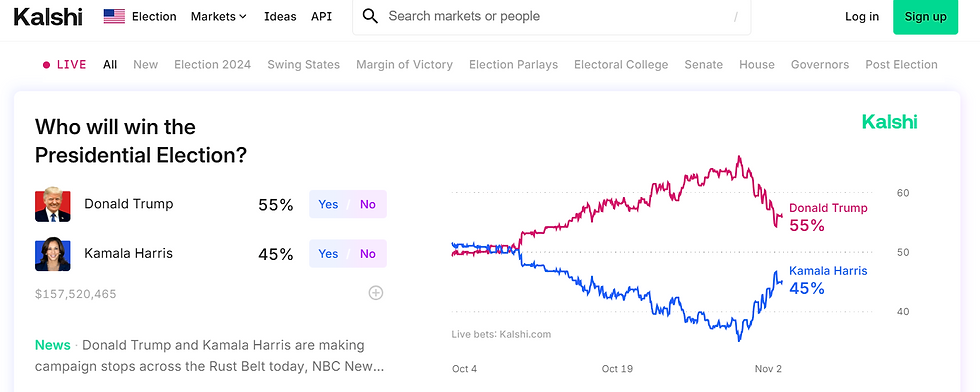Open the Swing States tab
This screenshot has height=392, width=980.
pos(304,64)
